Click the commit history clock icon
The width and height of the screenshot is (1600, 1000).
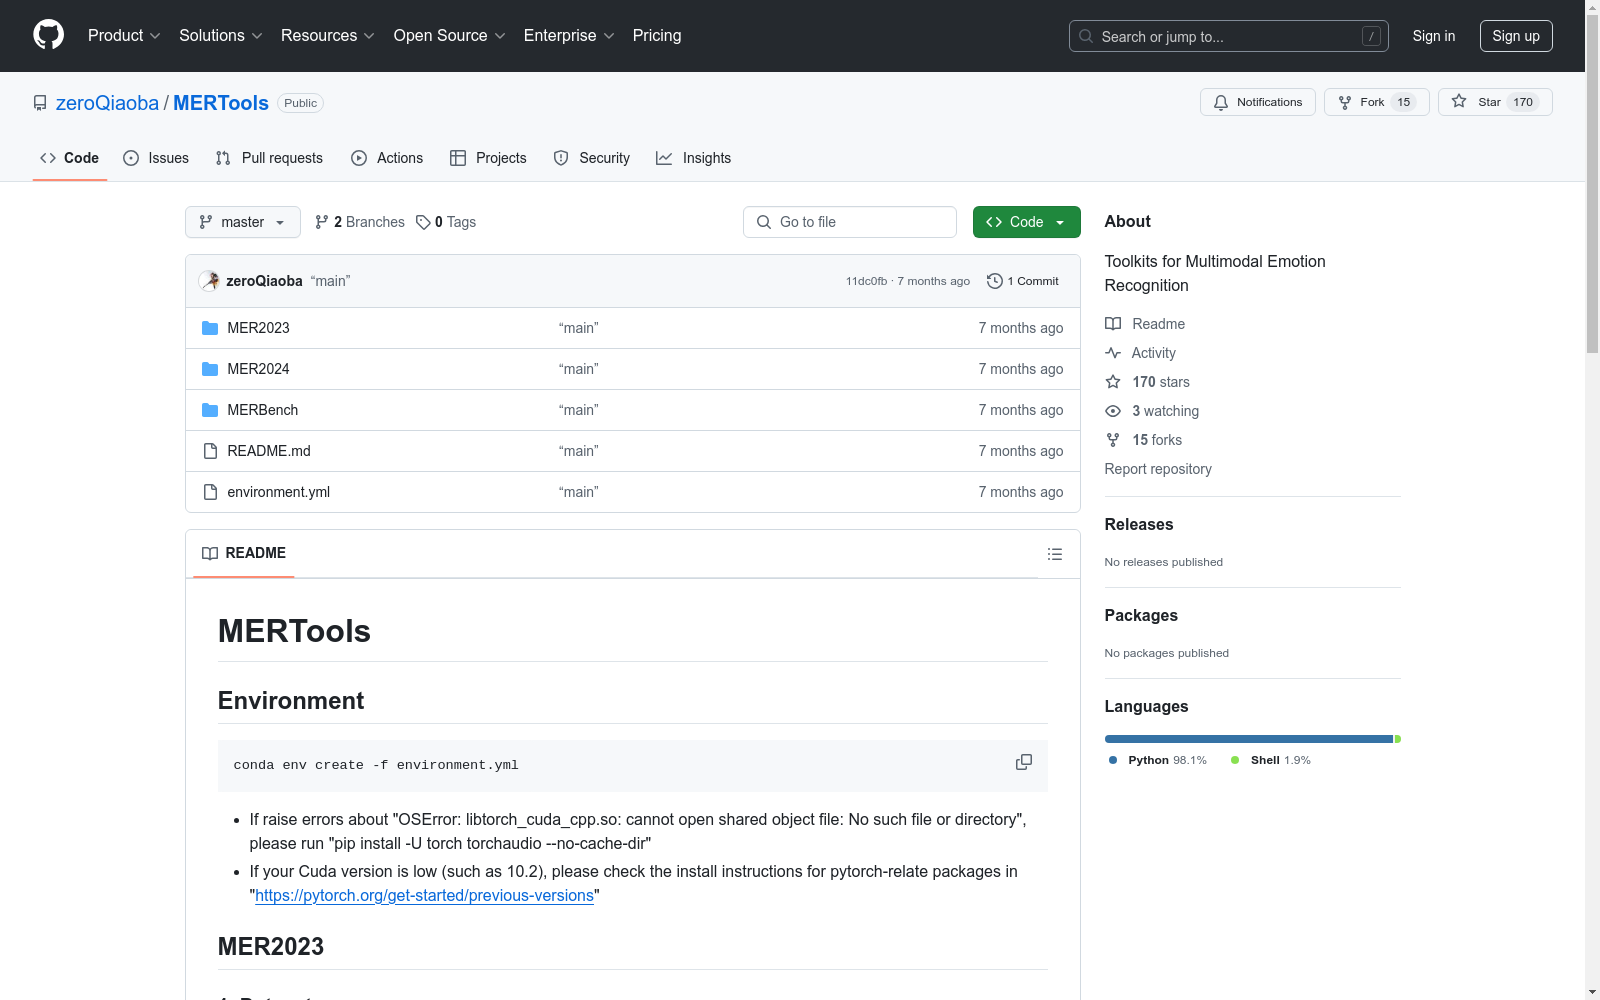[994, 281]
